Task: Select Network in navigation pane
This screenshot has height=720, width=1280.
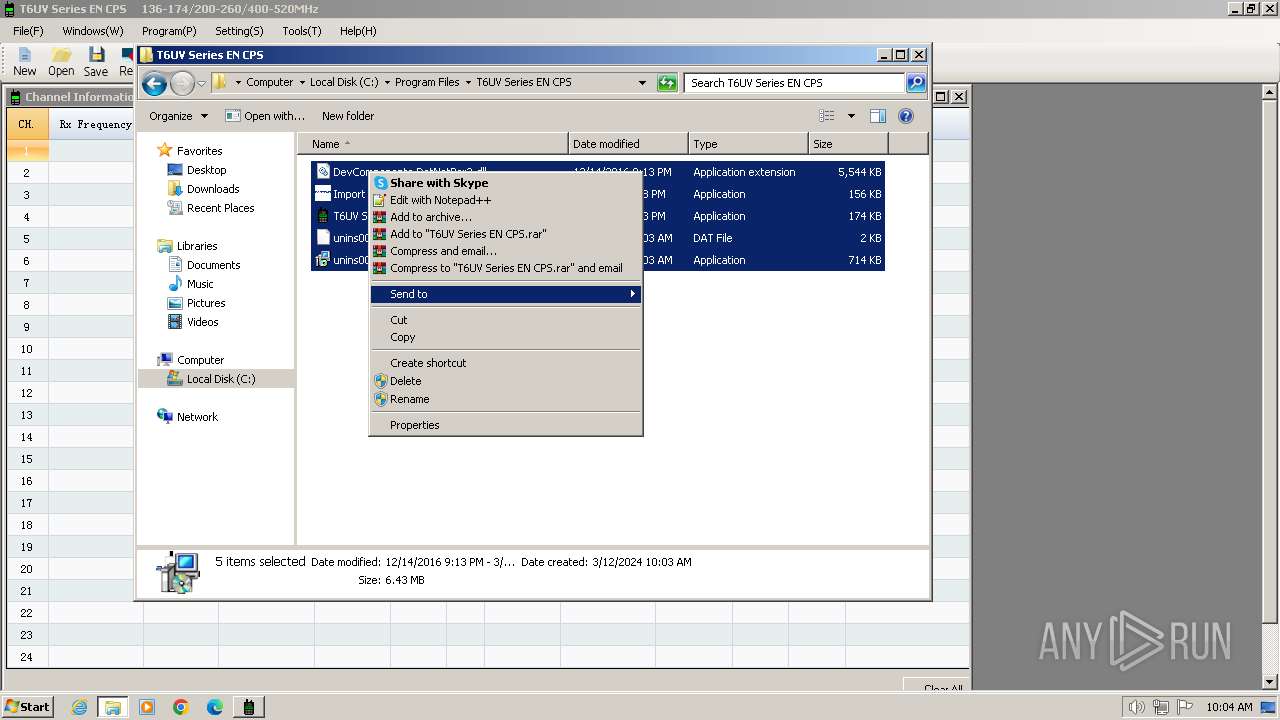Action: coord(197,417)
